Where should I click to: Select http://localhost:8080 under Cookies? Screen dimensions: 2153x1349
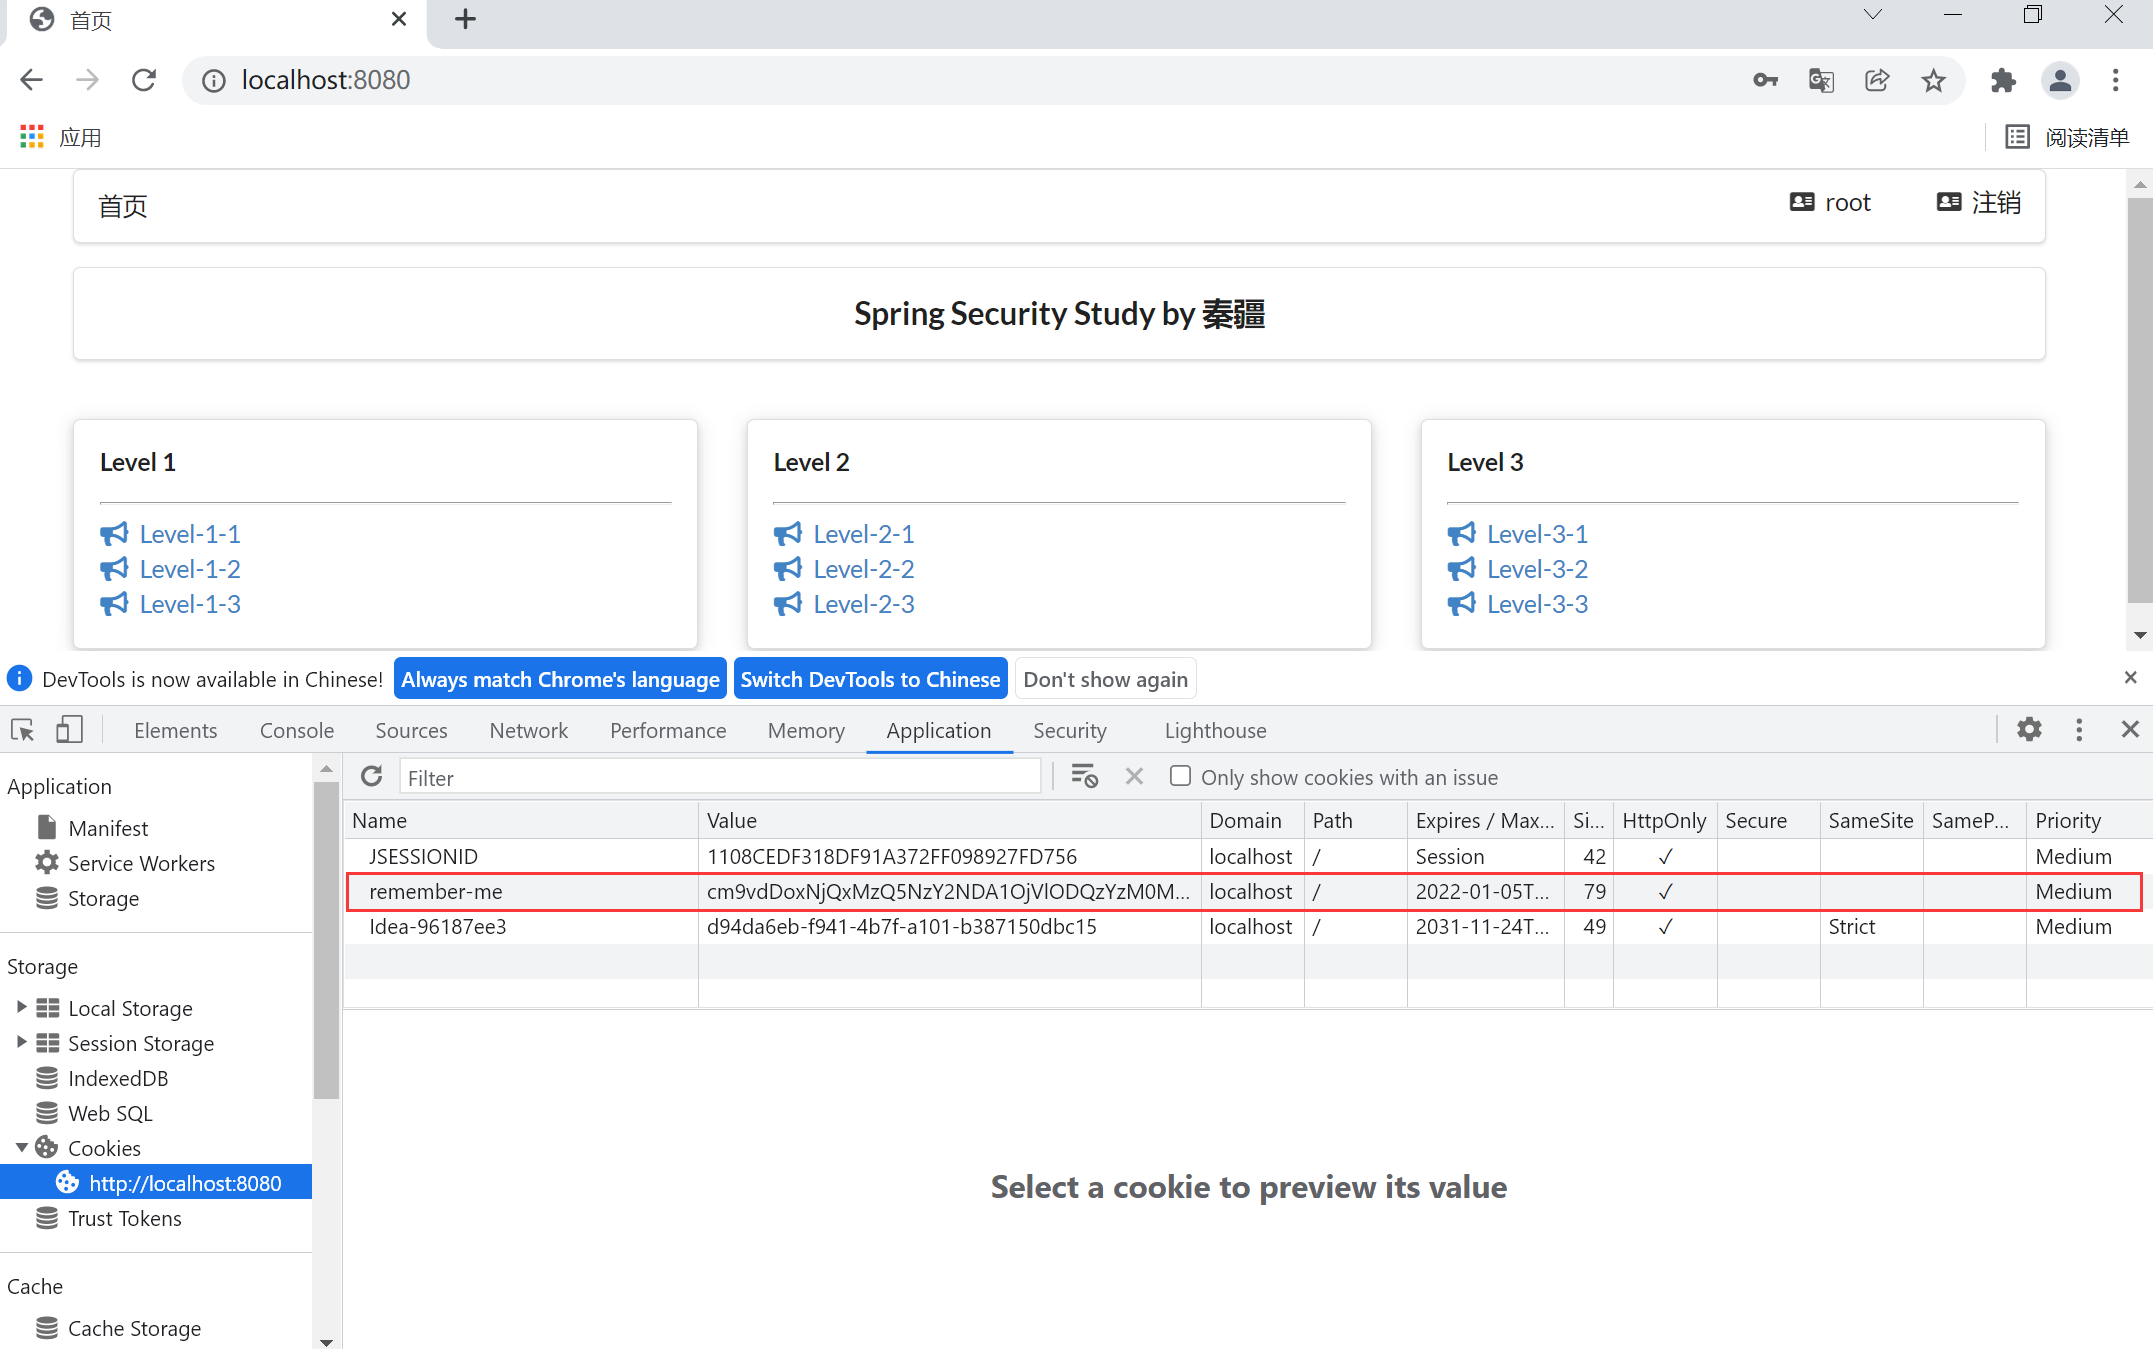coord(157,1183)
